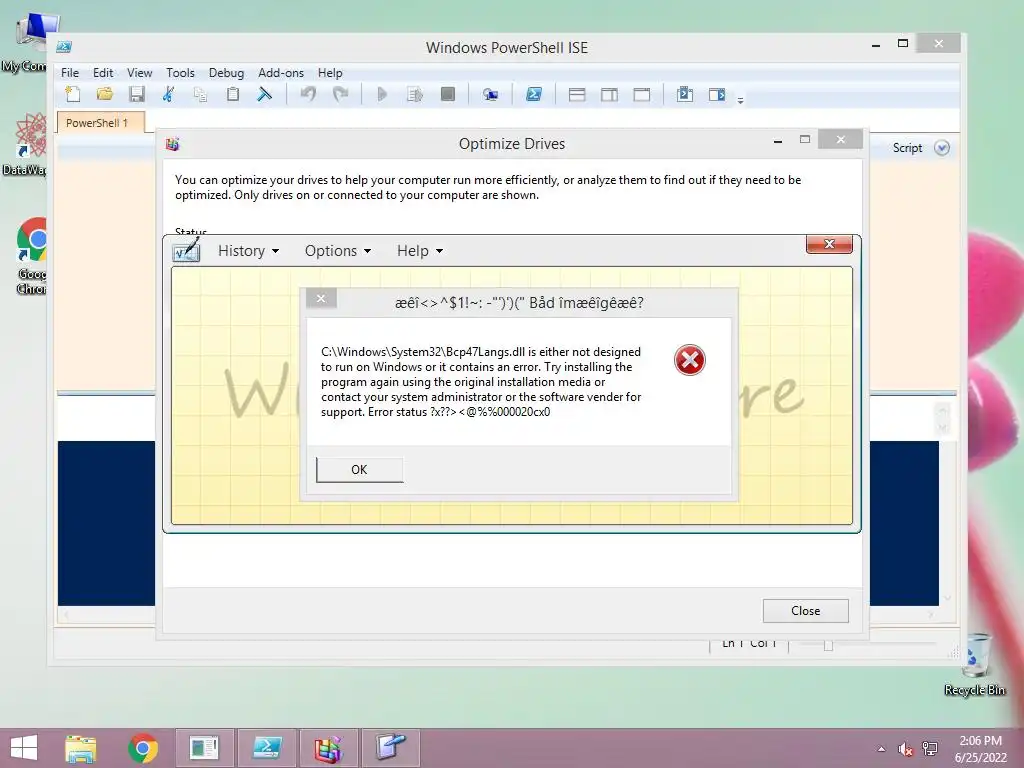Open the Tools menu
The image size is (1024, 768).
180,72
